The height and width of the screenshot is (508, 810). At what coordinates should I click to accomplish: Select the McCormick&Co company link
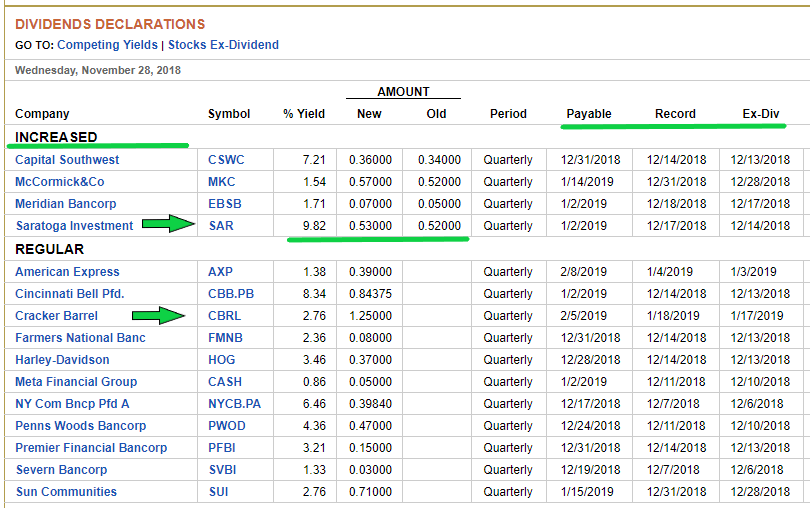coord(59,182)
